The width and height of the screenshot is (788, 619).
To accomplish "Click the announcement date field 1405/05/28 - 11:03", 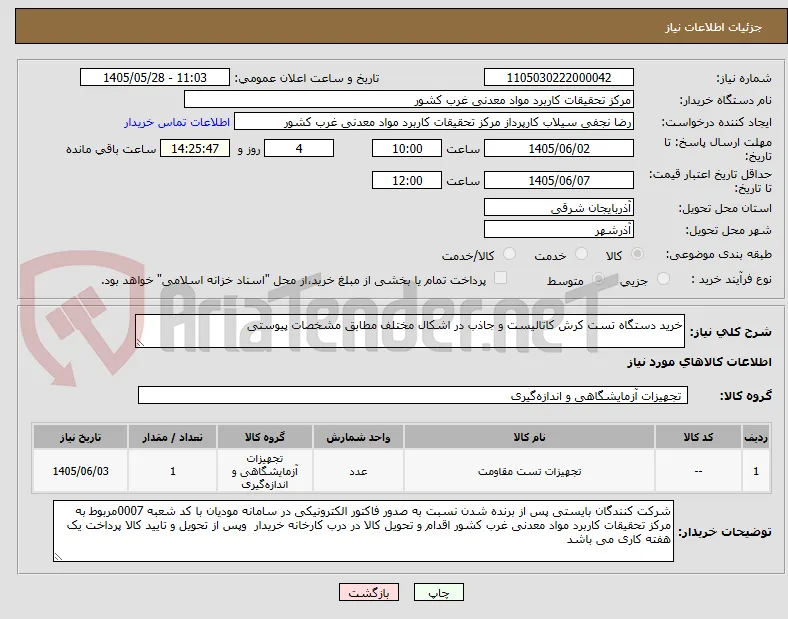I will tap(155, 77).
